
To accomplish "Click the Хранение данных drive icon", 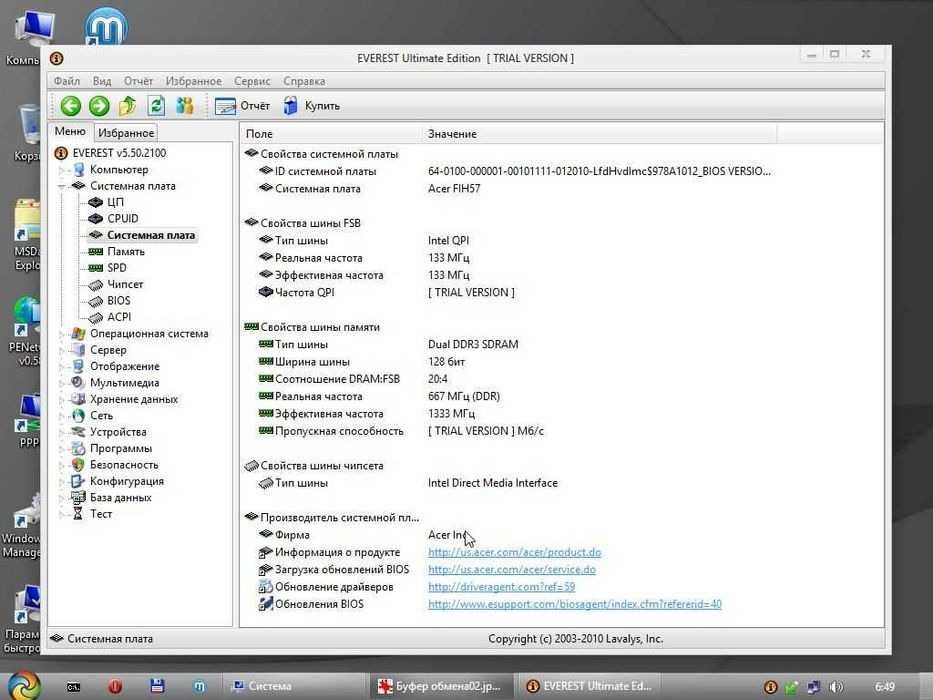I will click(x=78, y=399).
